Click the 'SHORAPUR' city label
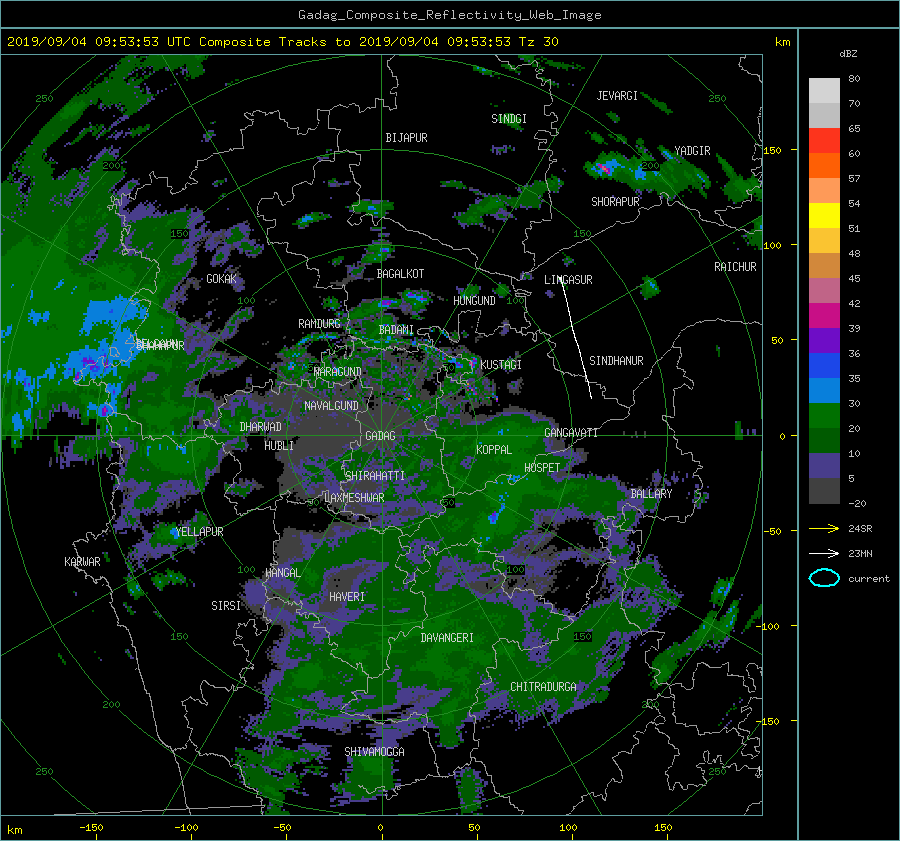 [x=615, y=202]
